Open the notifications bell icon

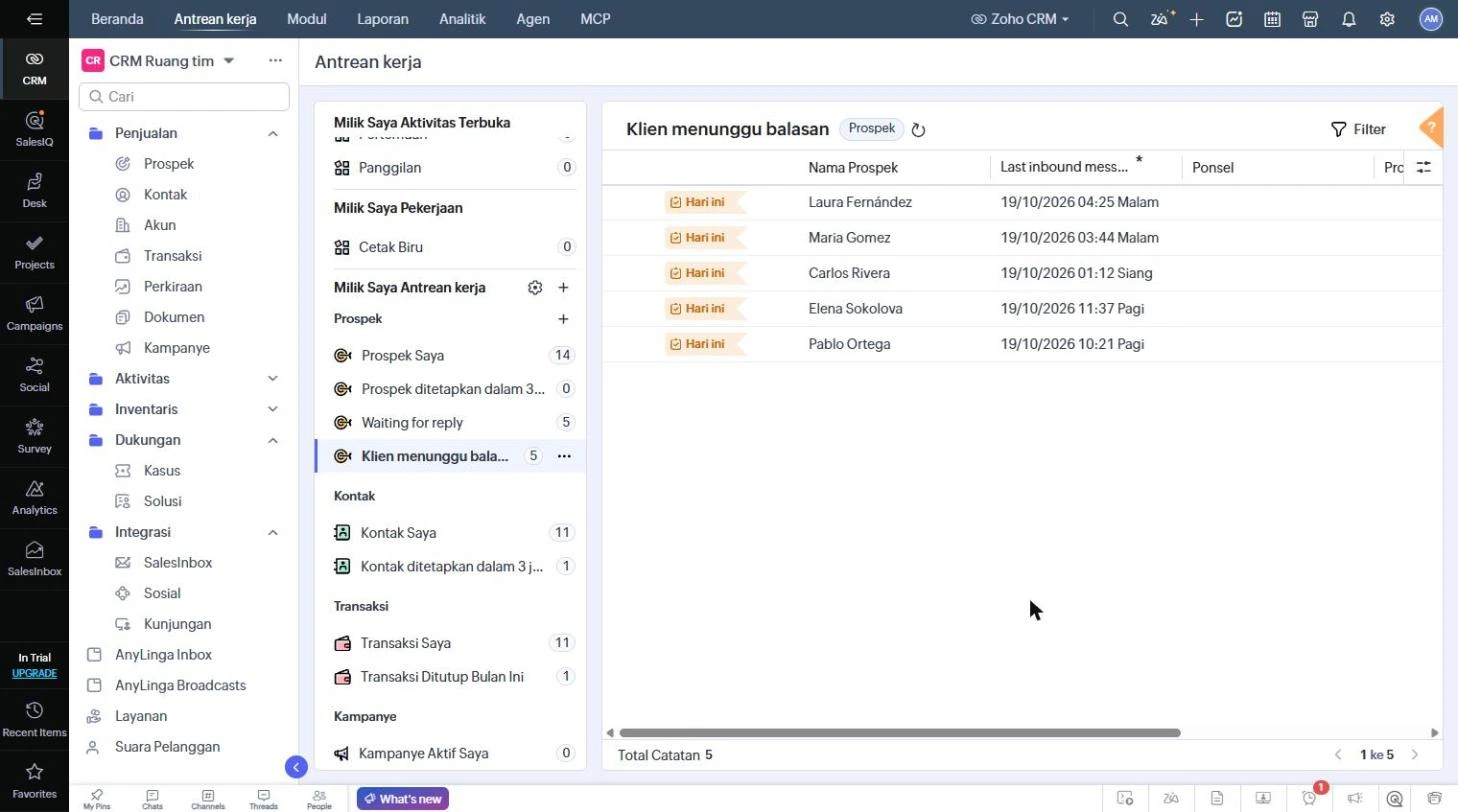click(x=1349, y=19)
